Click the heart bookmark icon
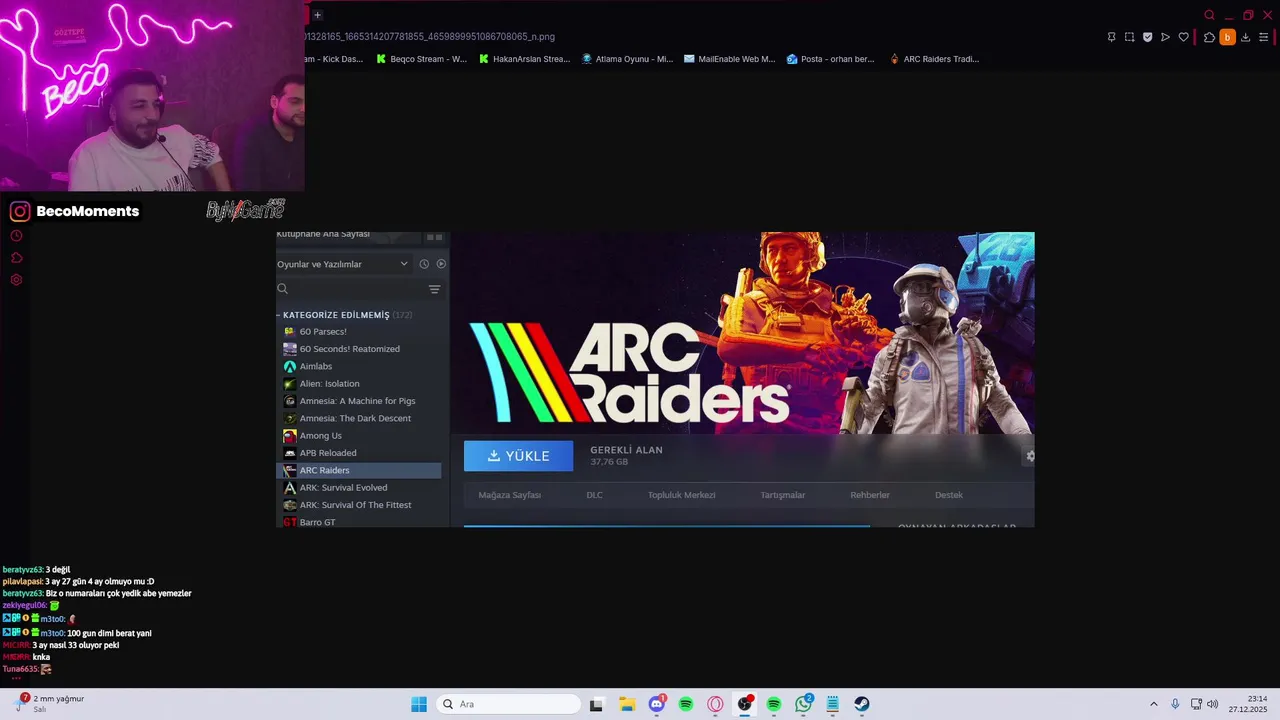Screen dimensions: 1280x720 tap(1183, 37)
